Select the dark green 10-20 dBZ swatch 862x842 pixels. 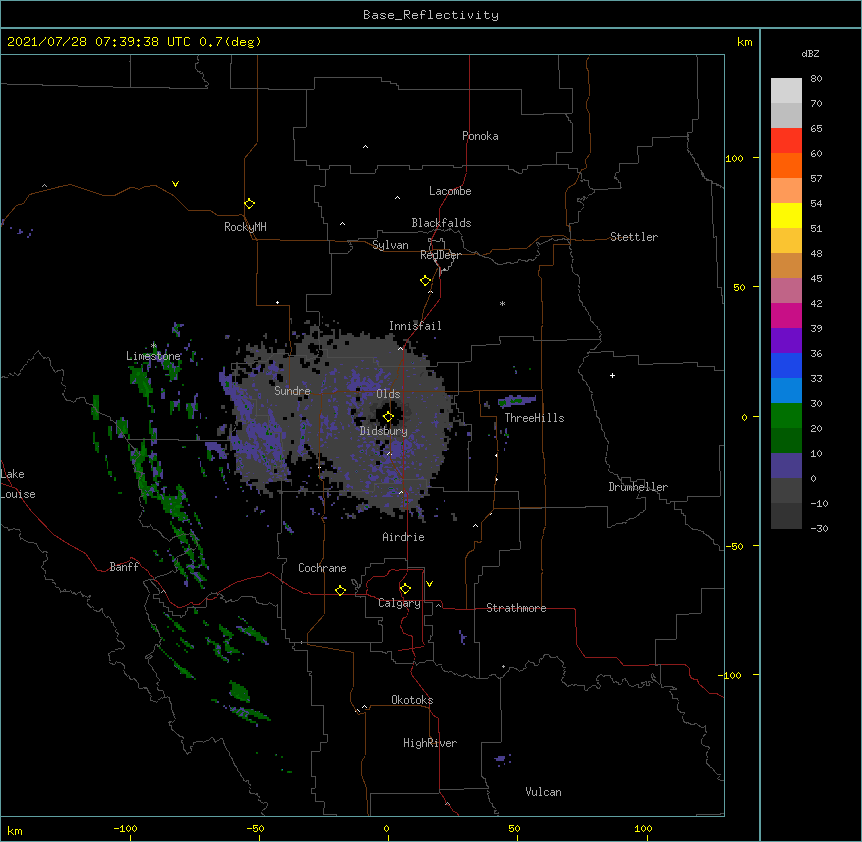click(786, 441)
